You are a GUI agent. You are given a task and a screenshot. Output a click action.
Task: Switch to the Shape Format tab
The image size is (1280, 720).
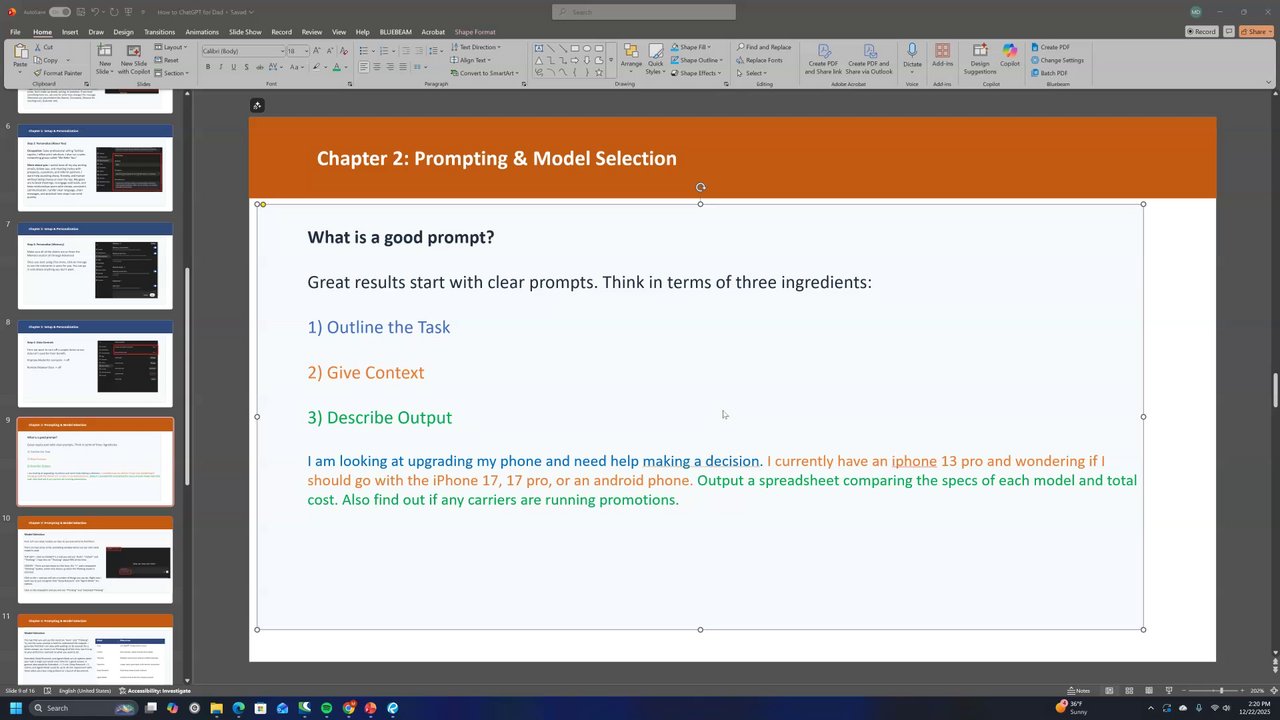pos(474,32)
